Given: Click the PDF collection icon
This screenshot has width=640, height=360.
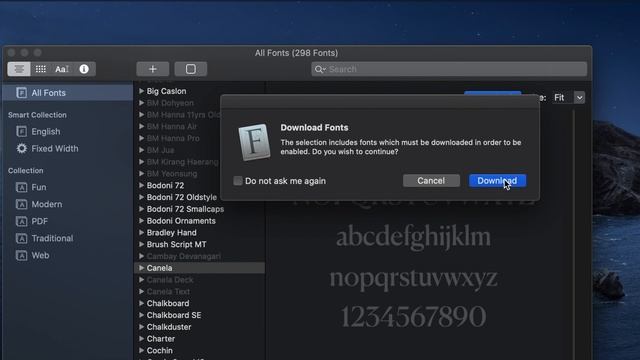Looking at the screenshot, I should (x=21, y=221).
